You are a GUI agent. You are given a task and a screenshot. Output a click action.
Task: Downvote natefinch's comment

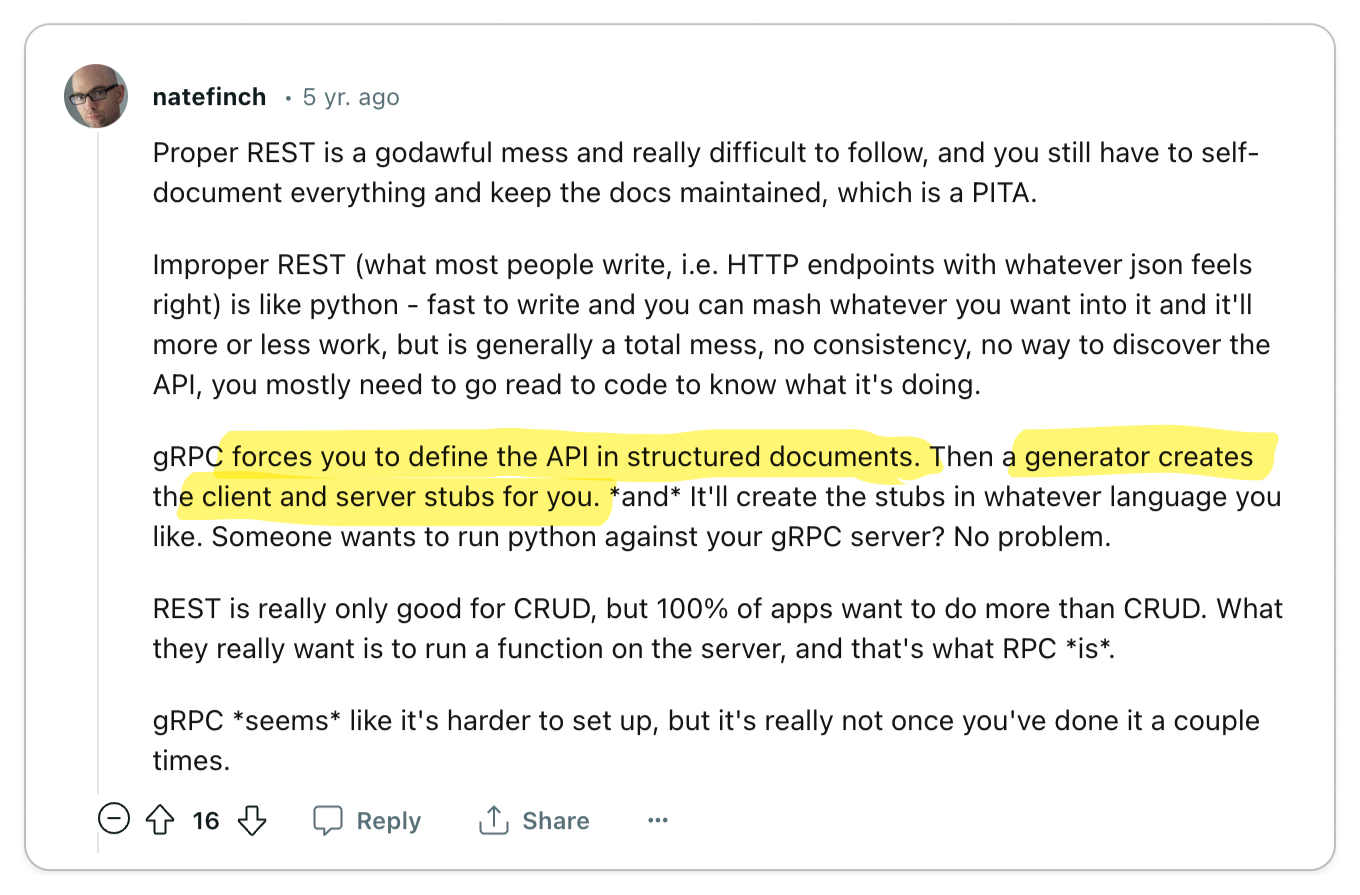252,821
